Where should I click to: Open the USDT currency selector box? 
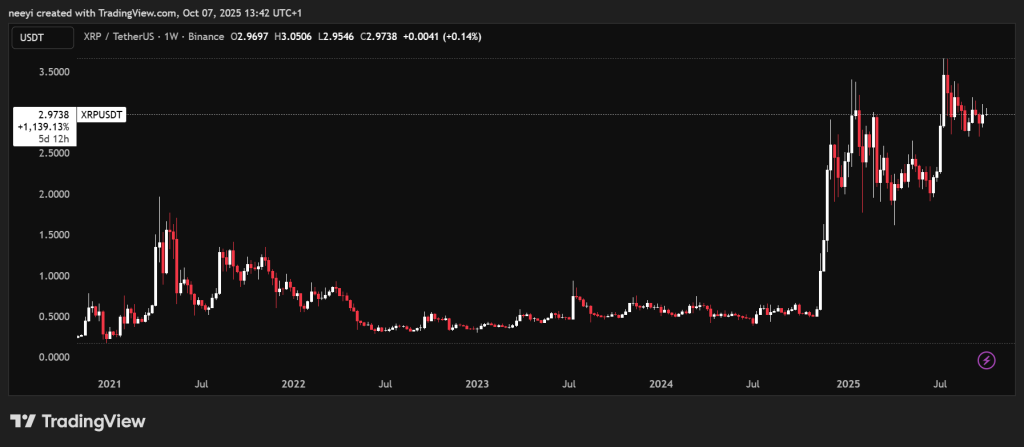(43, 37)
